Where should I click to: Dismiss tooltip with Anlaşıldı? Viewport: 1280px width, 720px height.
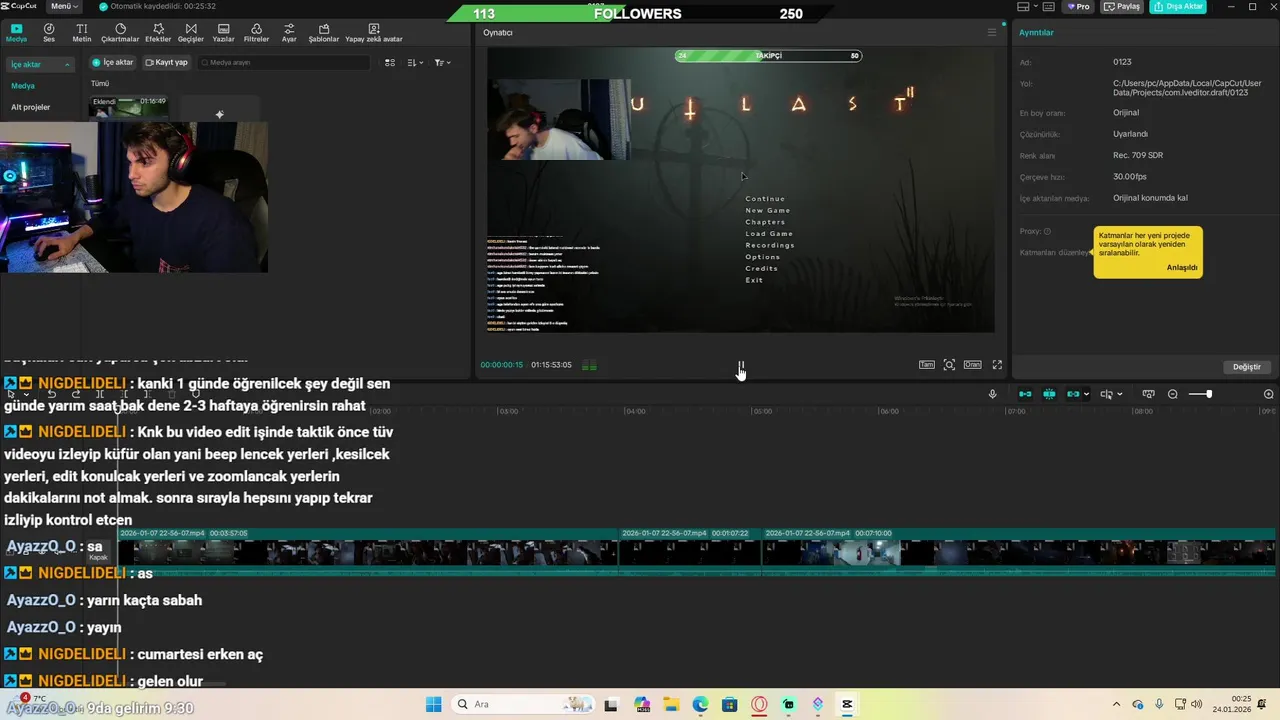[x=1181, y=267]
